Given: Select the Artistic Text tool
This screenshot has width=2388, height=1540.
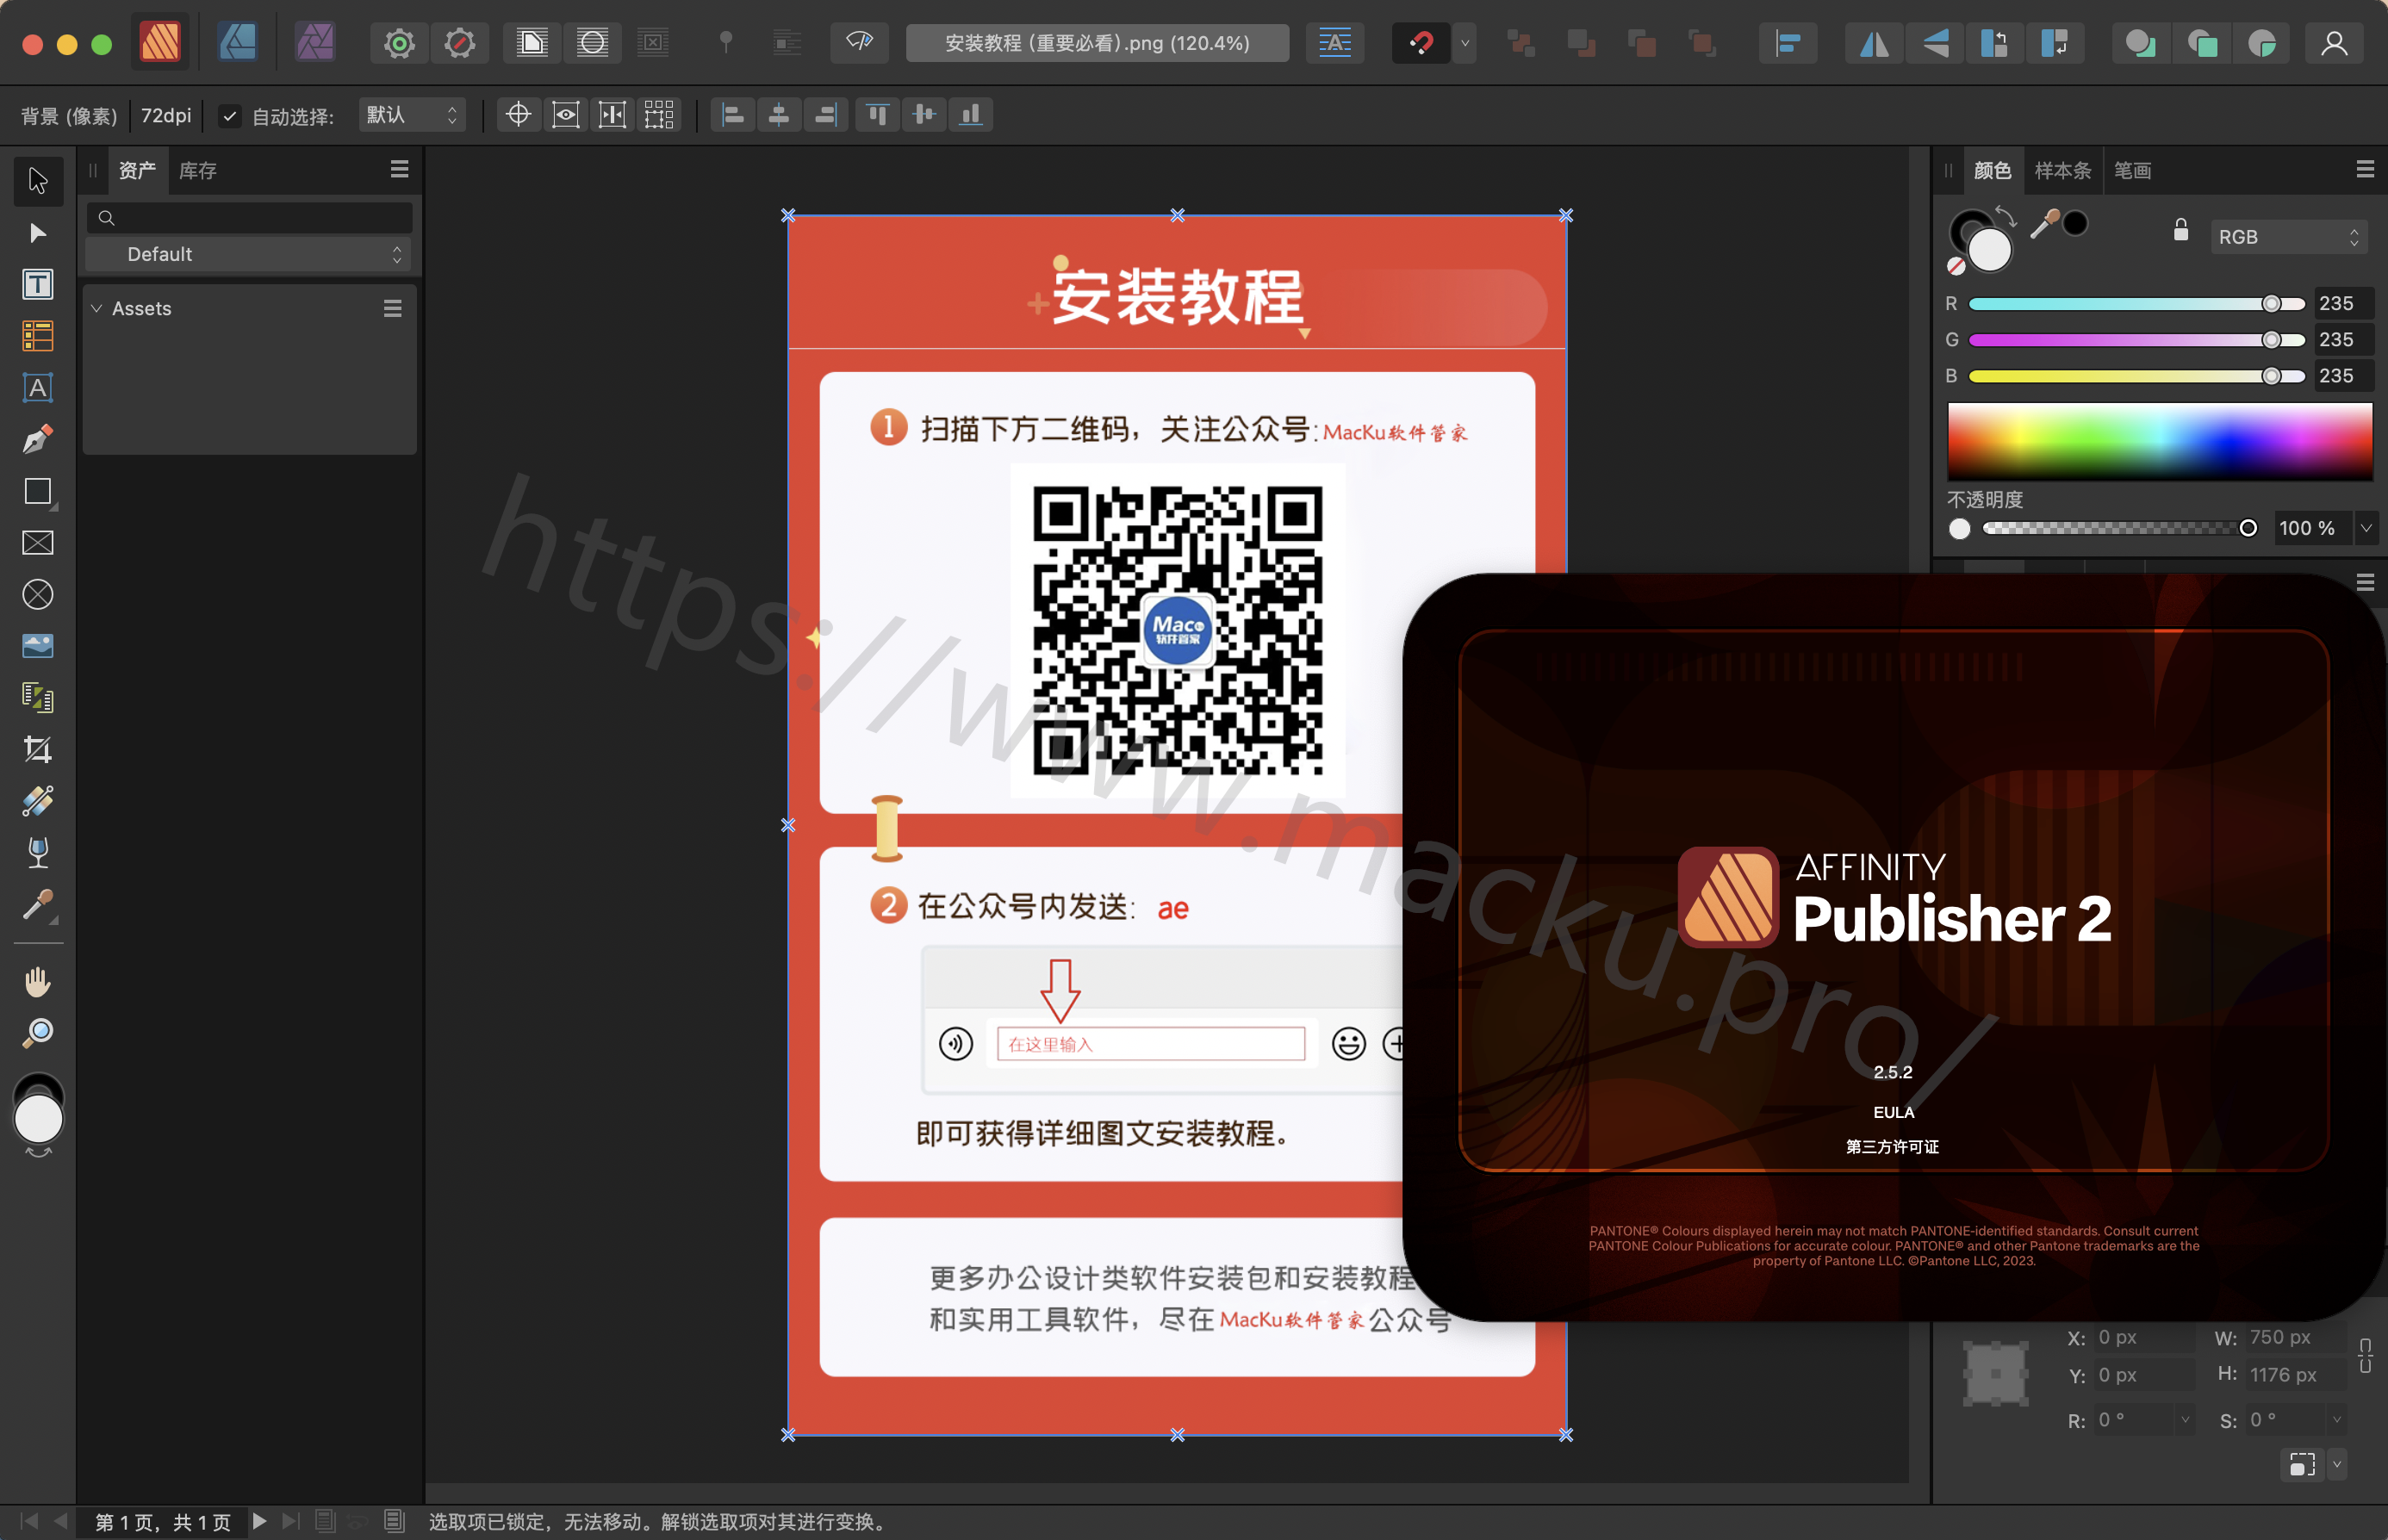Looking at the screenshot, I should coord(38,388).
